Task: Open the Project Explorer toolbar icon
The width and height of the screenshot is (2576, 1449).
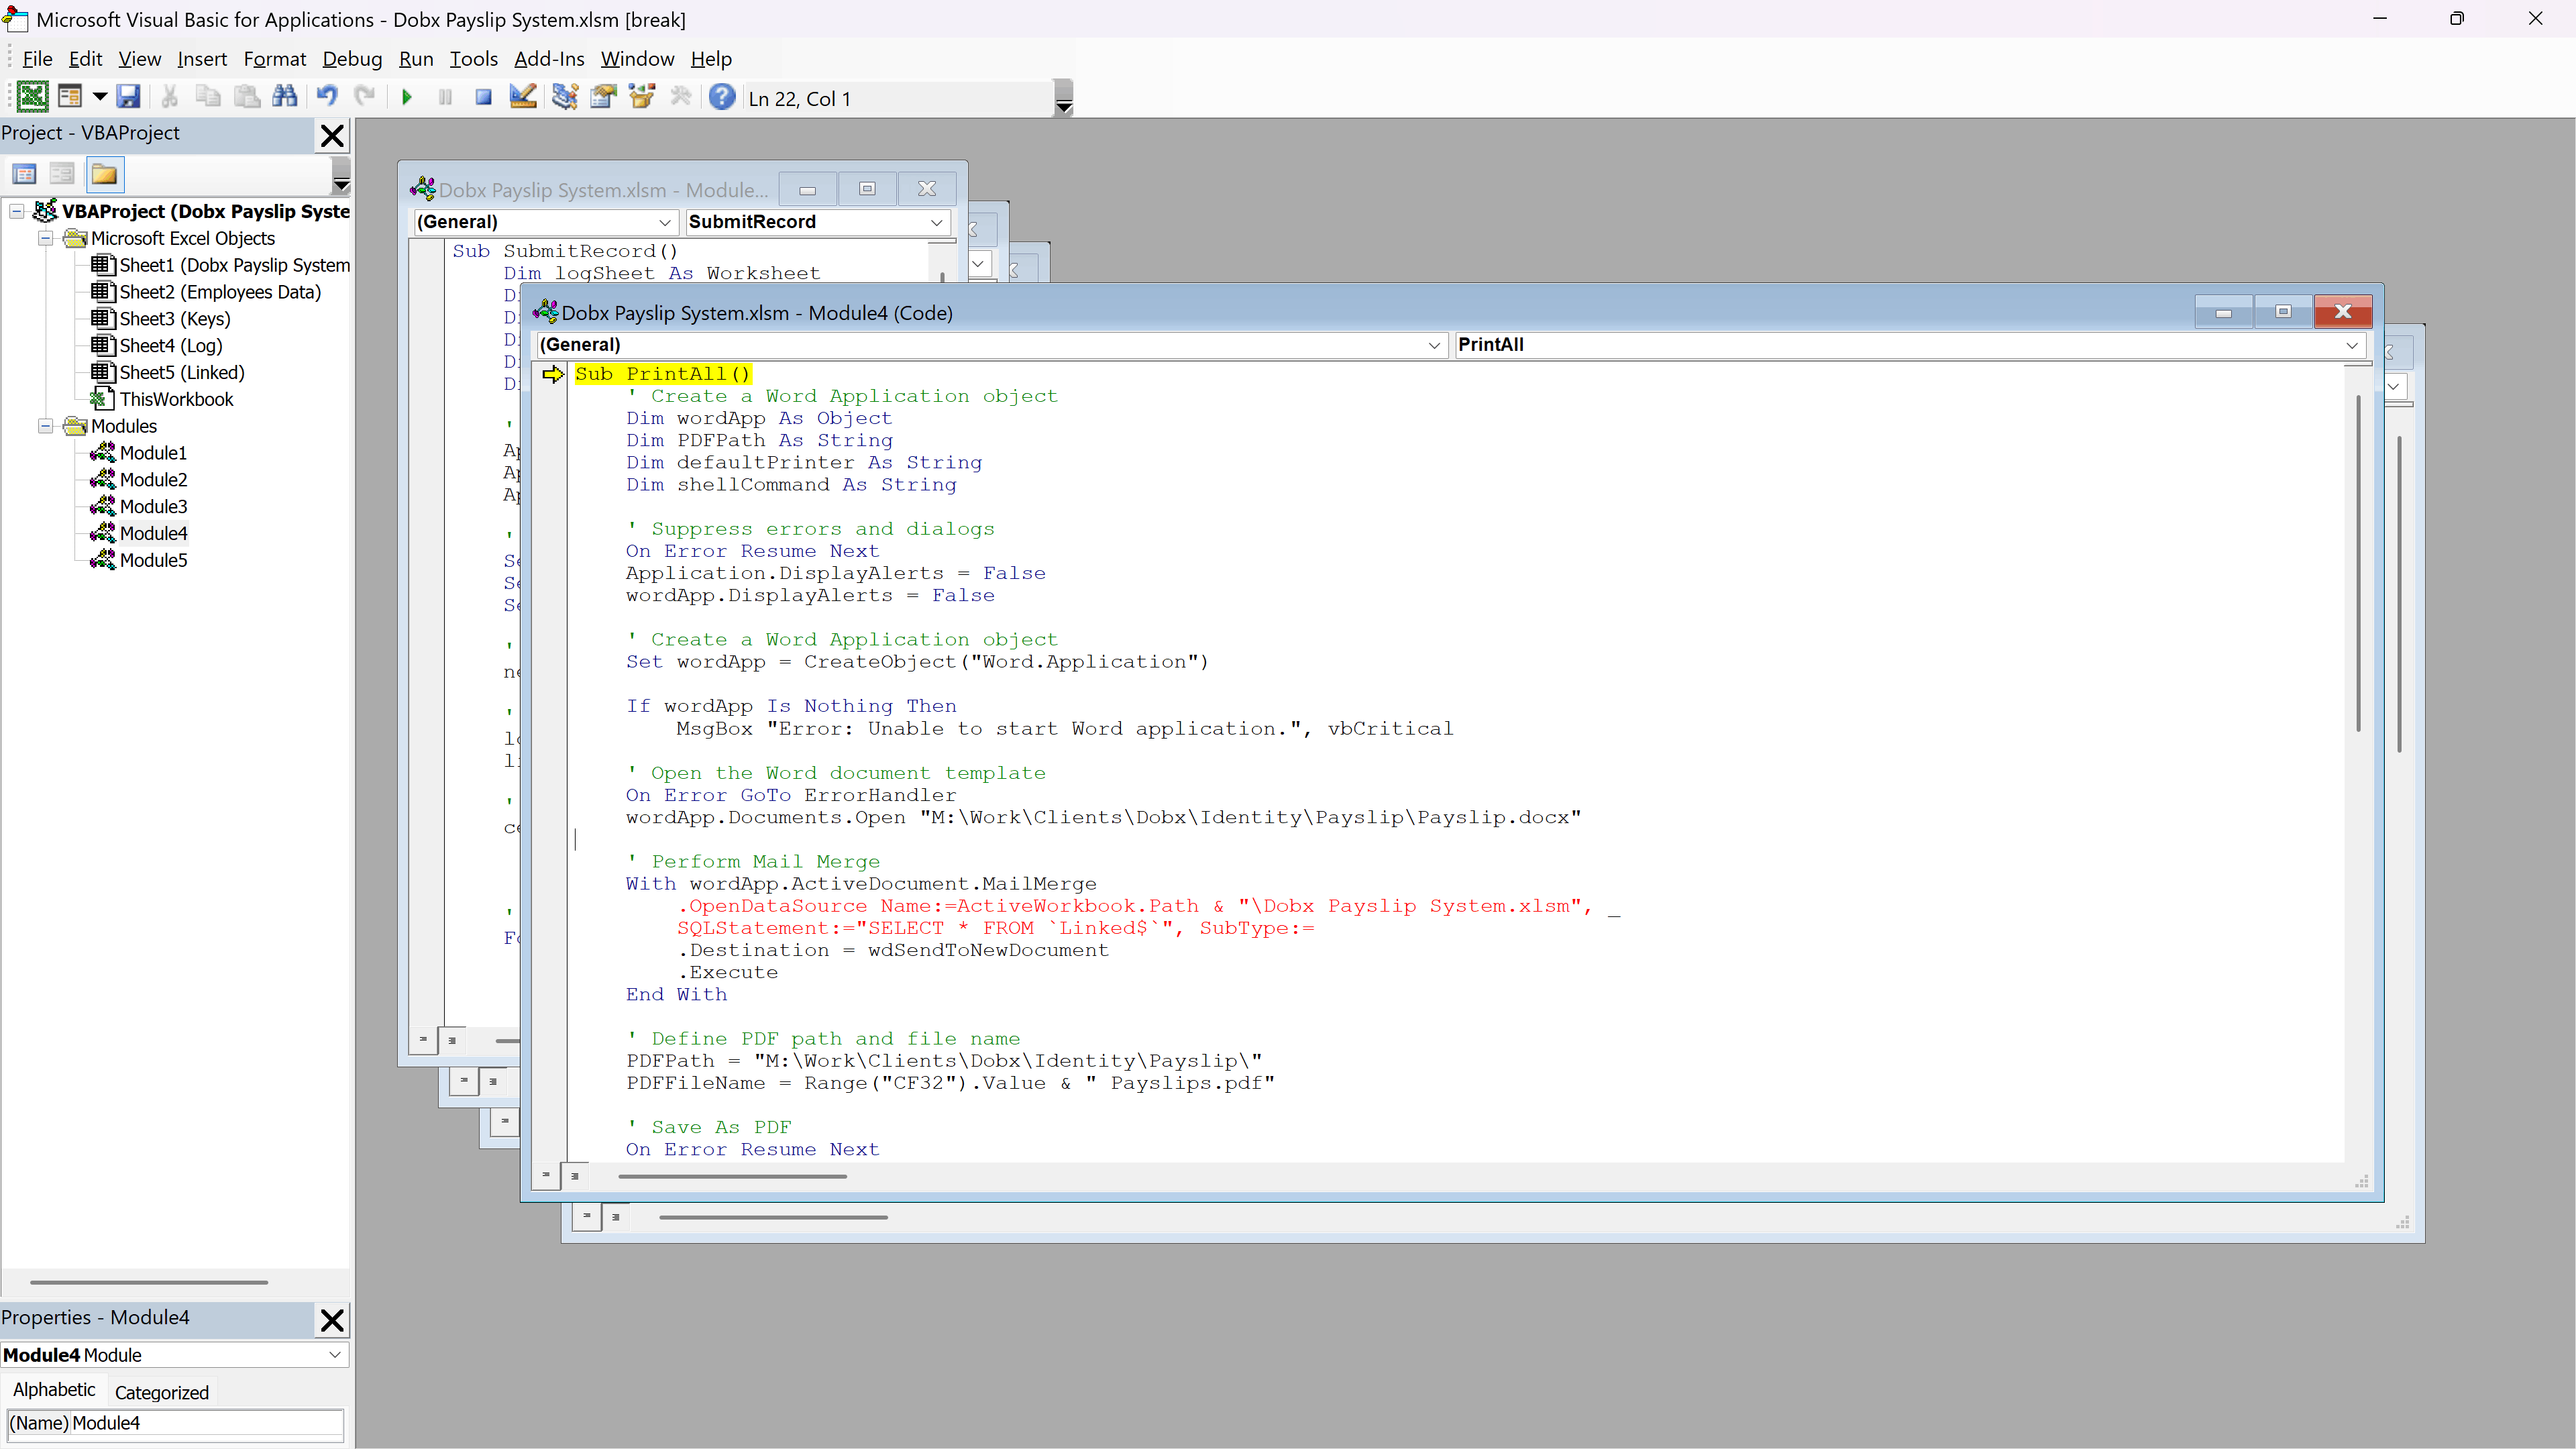Action: tap(564, 97)
